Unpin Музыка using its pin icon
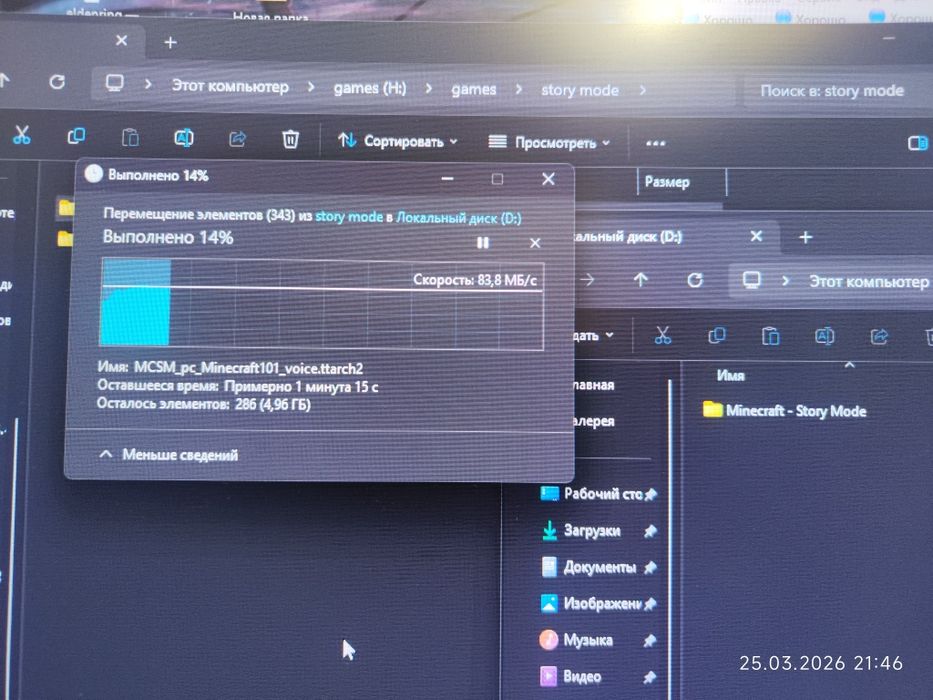 click(650, 640)
